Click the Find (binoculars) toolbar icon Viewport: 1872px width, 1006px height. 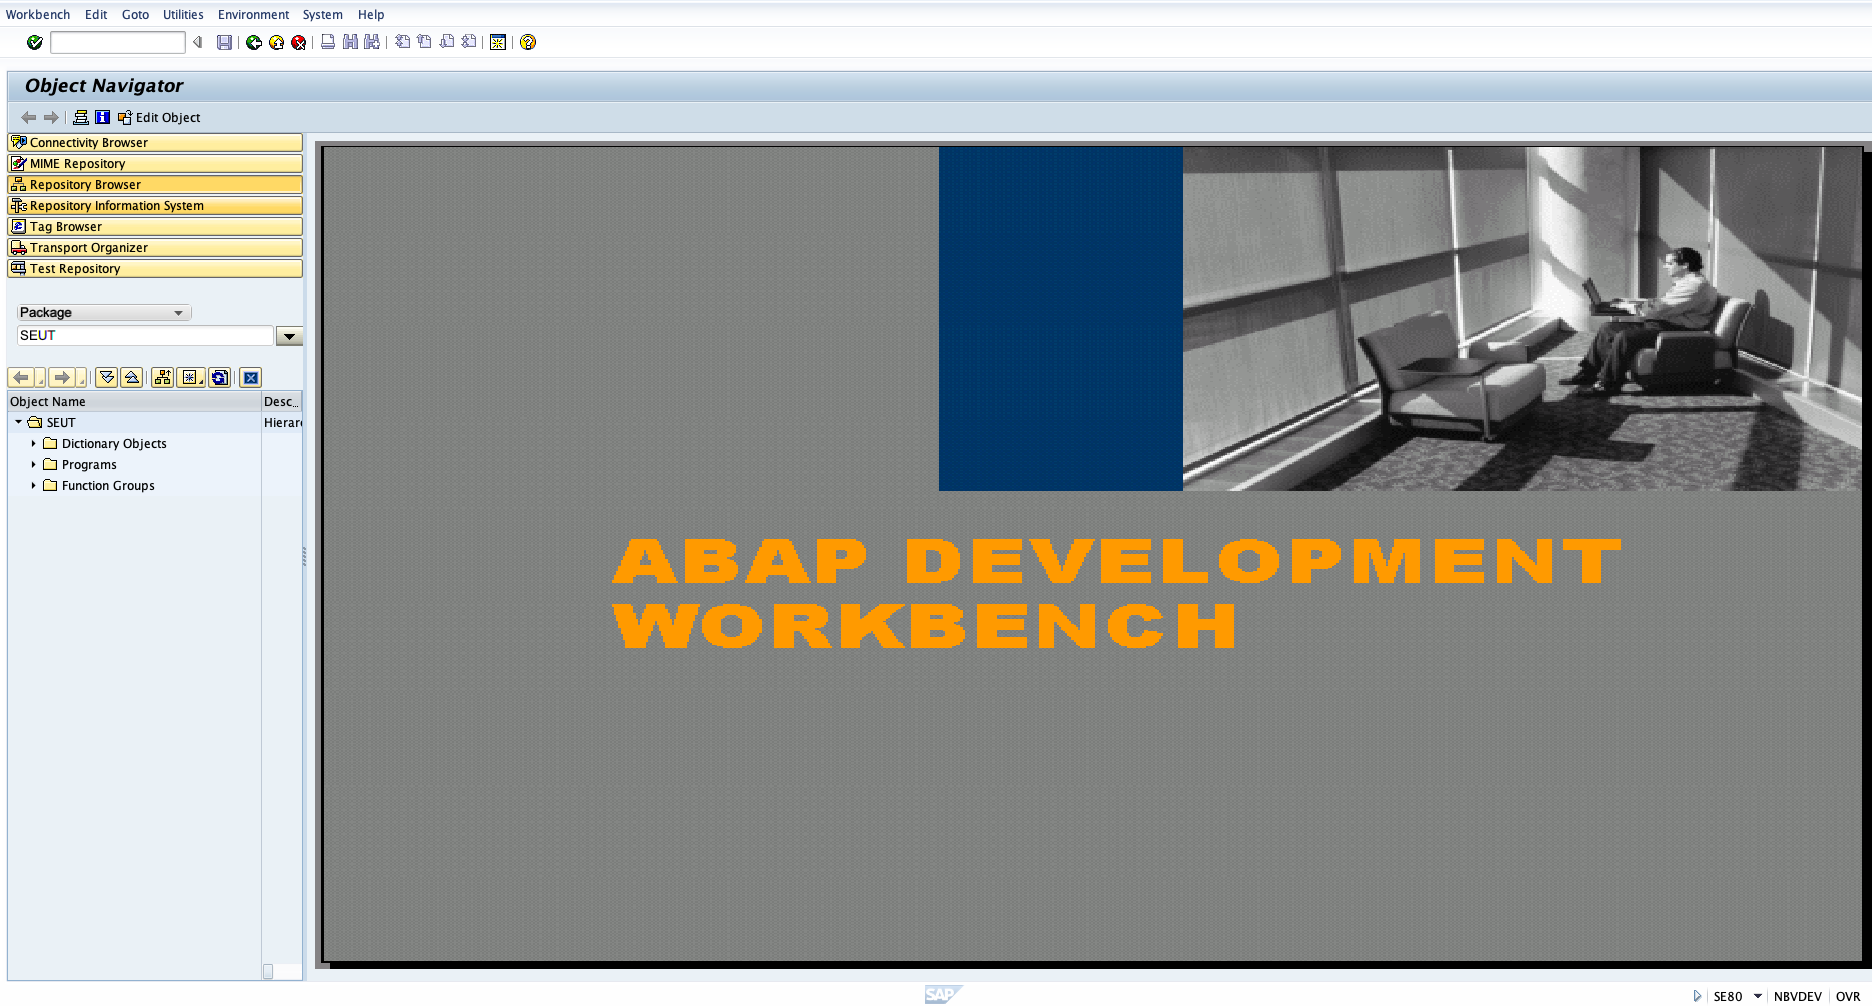[348, 42]
